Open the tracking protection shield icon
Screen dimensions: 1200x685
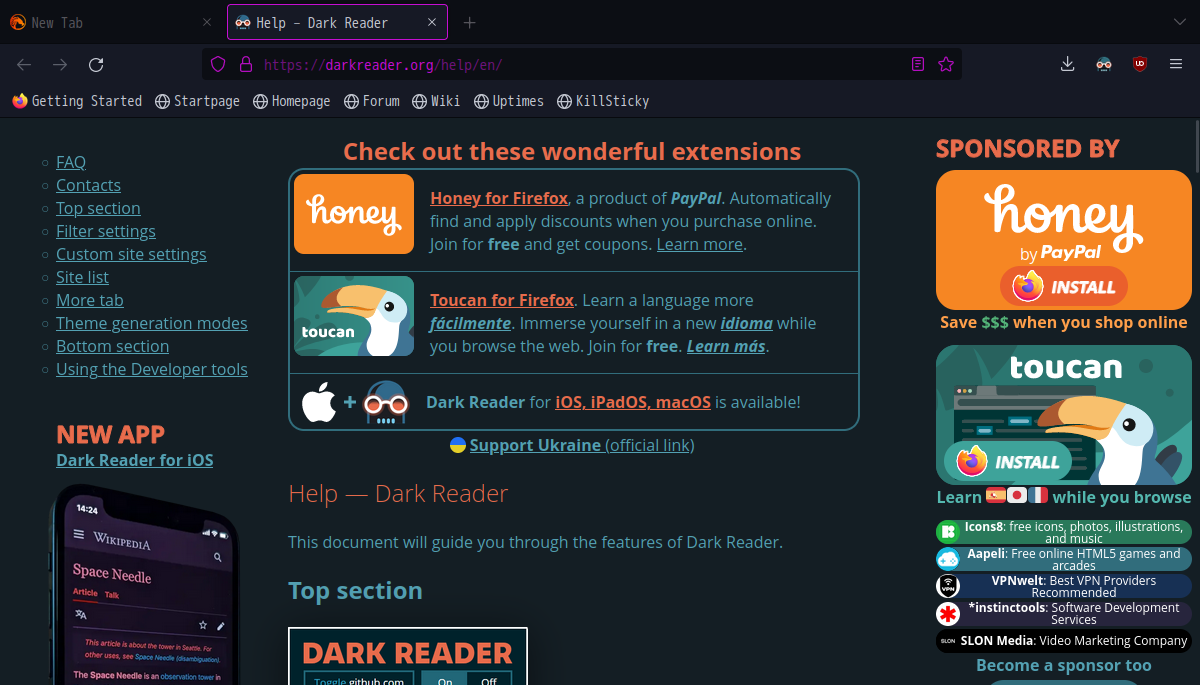pos(218,64)
